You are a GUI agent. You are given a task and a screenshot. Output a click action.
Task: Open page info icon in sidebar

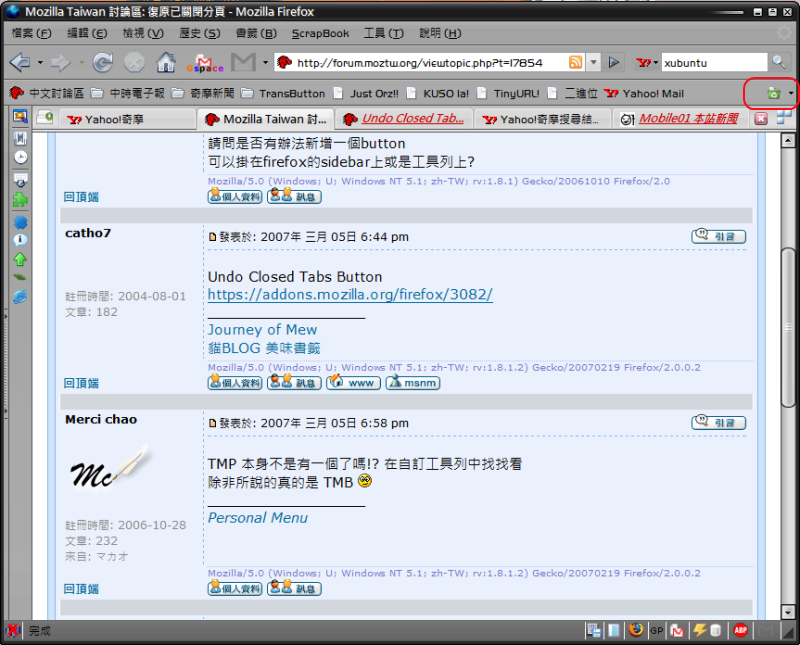[20, 240]
